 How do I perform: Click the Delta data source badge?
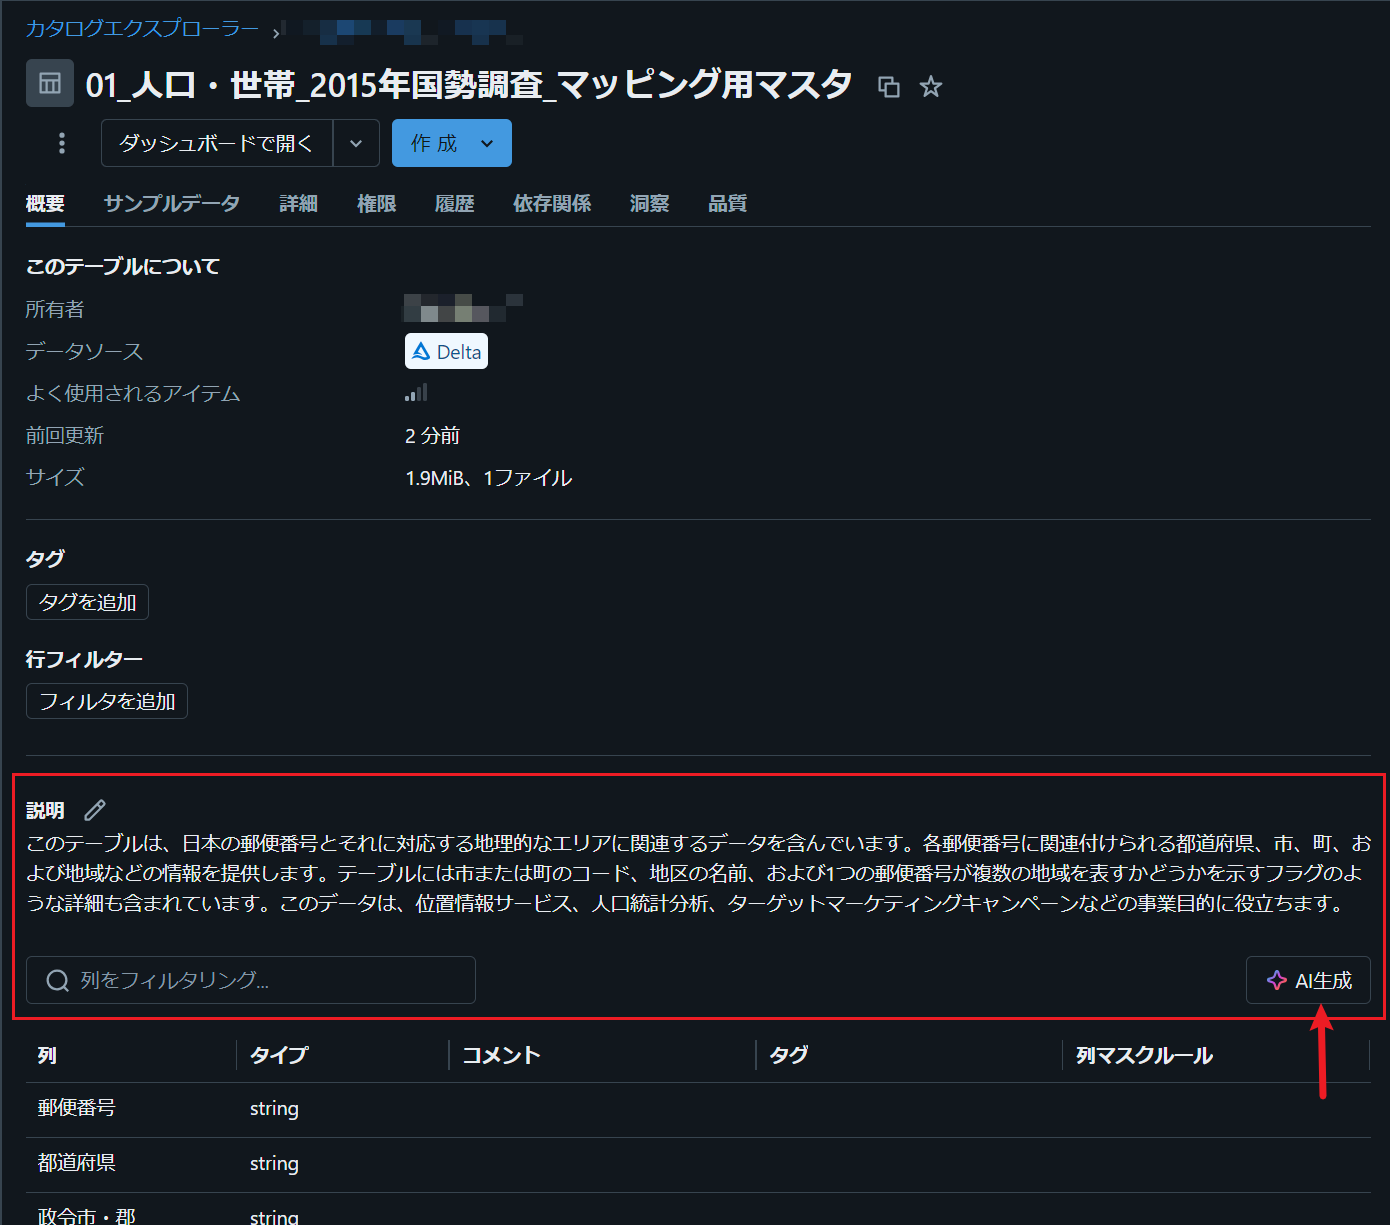point(446,351)
